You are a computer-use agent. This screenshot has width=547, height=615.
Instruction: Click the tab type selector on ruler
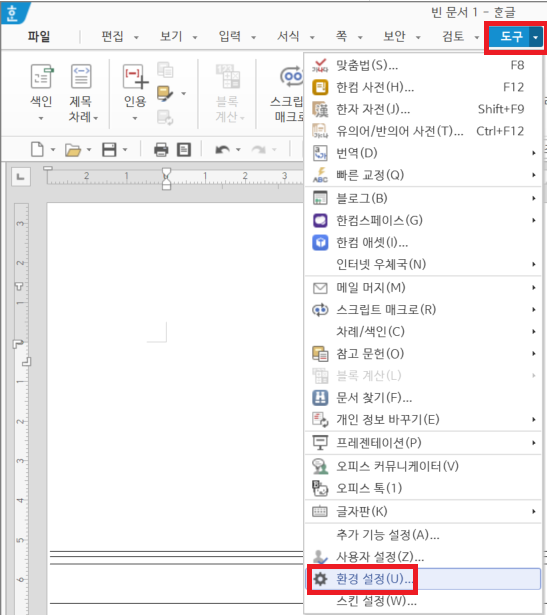pos(21,177)
